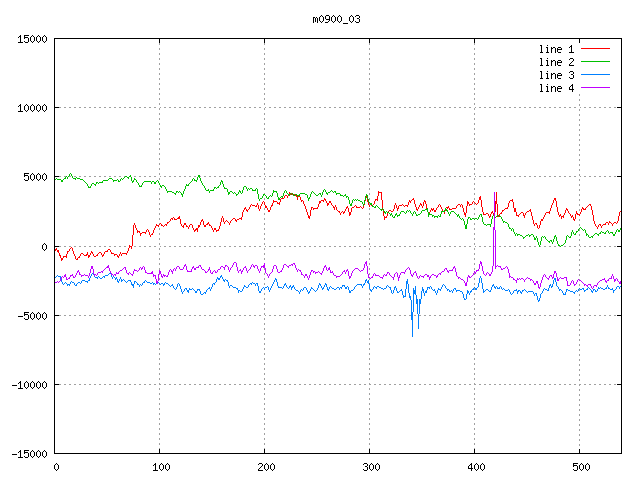The image size is (640, 480).
Task: Click the 200 x-axis tick label
Action: coord(264,466)
